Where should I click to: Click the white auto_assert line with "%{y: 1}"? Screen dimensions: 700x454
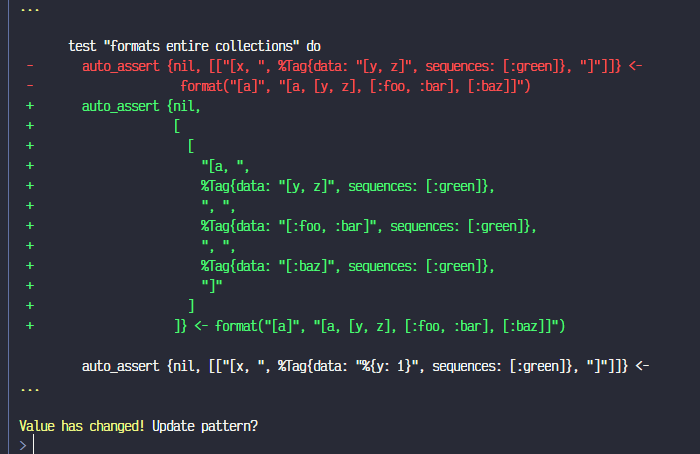tap(365, 367)
